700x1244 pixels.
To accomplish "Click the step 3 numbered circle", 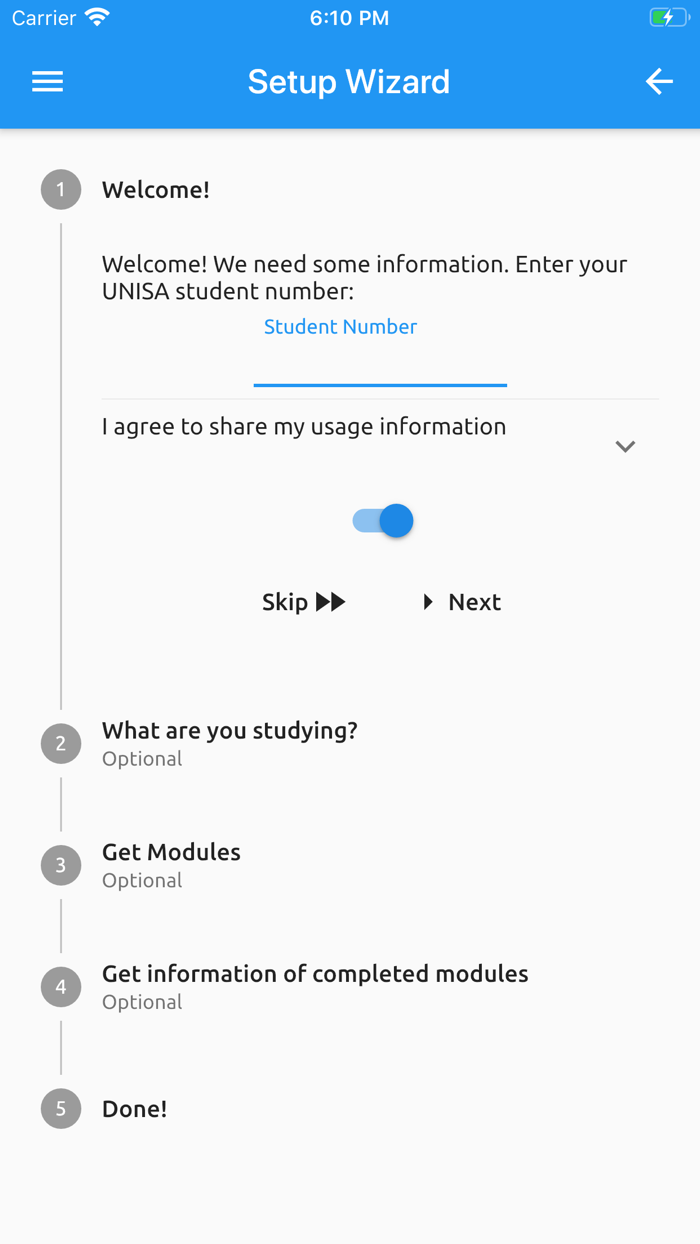I will (x=60, y=865).
